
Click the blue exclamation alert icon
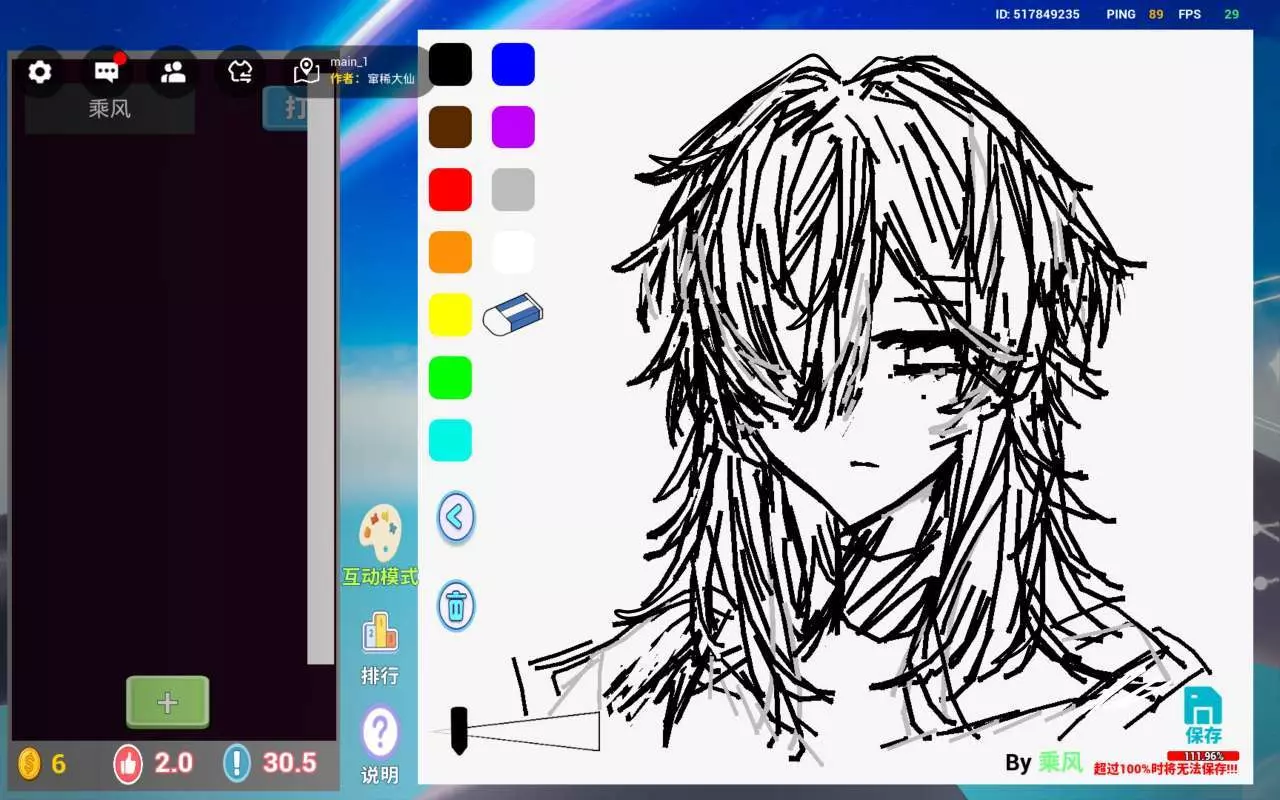[237, 763]
